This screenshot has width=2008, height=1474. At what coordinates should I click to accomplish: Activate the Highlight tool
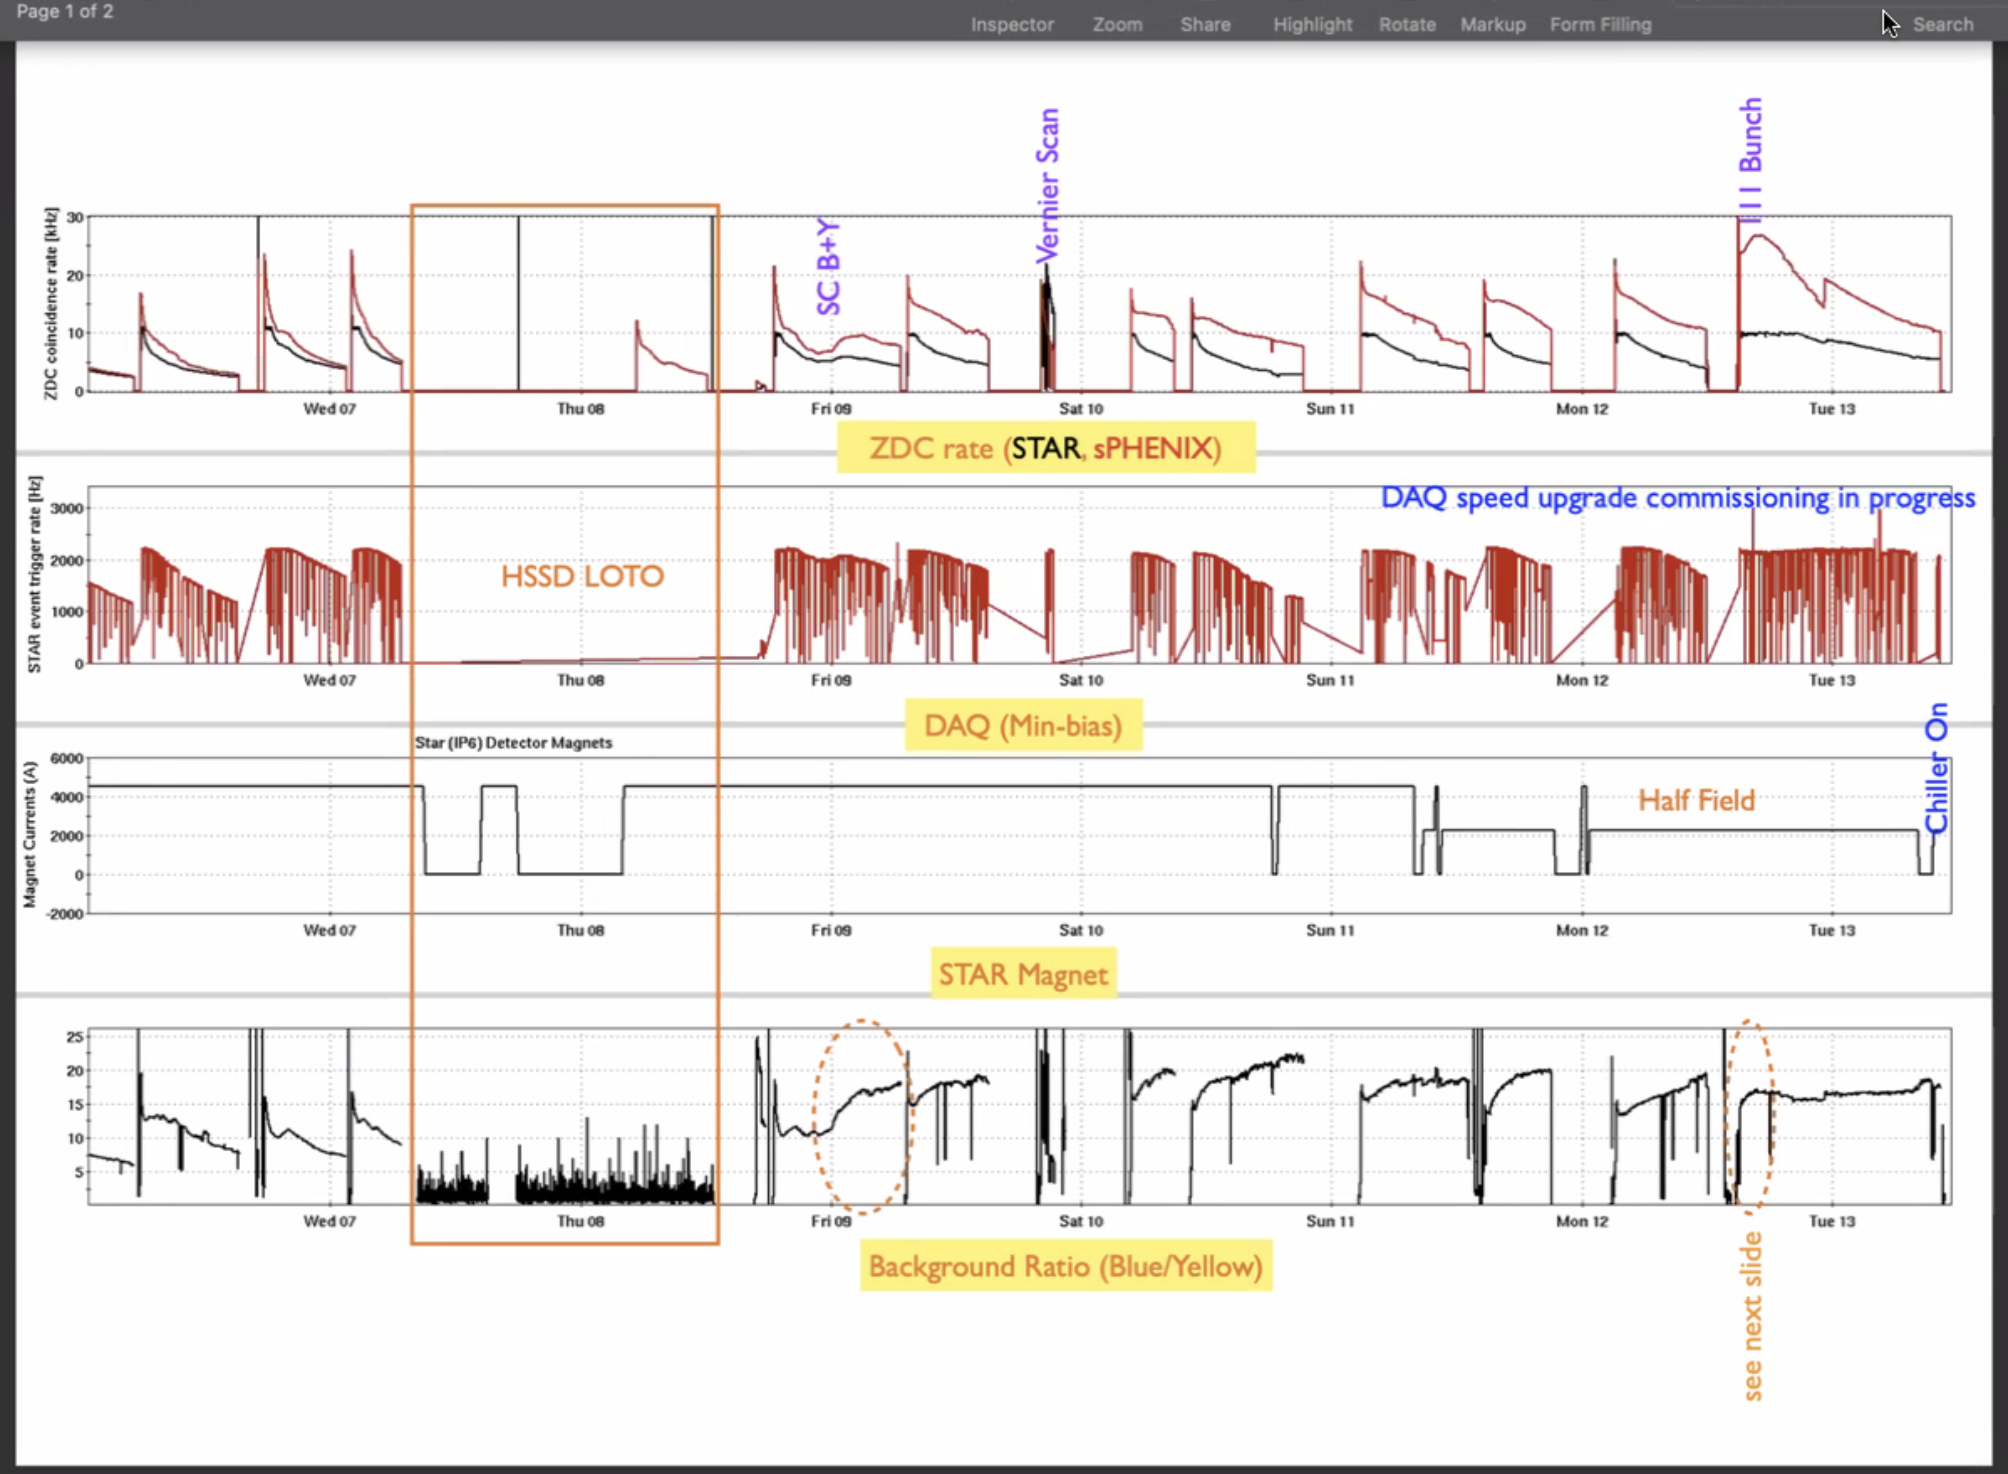point(1312,24)
